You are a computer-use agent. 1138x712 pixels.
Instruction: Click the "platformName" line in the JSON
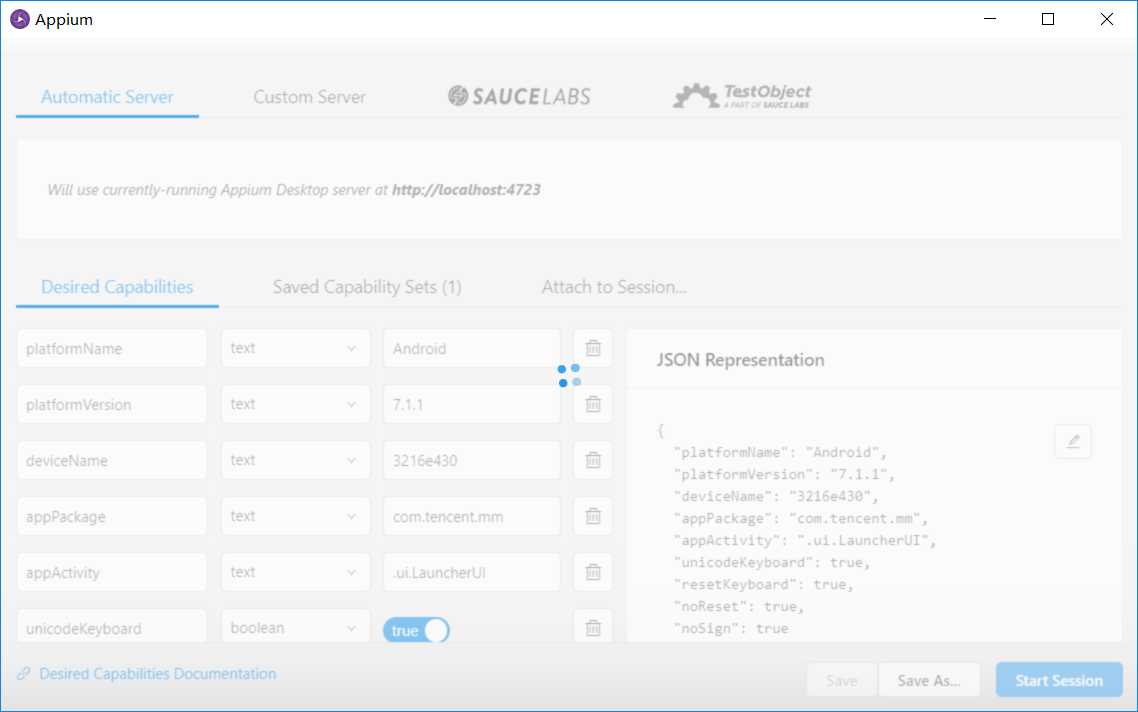tap(780, 452)
